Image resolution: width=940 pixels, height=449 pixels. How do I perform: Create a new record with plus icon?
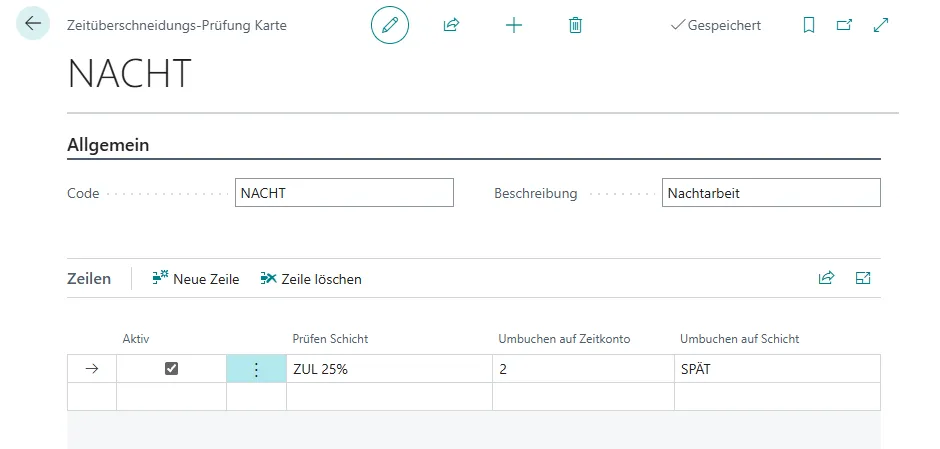[x=514, y=25]
